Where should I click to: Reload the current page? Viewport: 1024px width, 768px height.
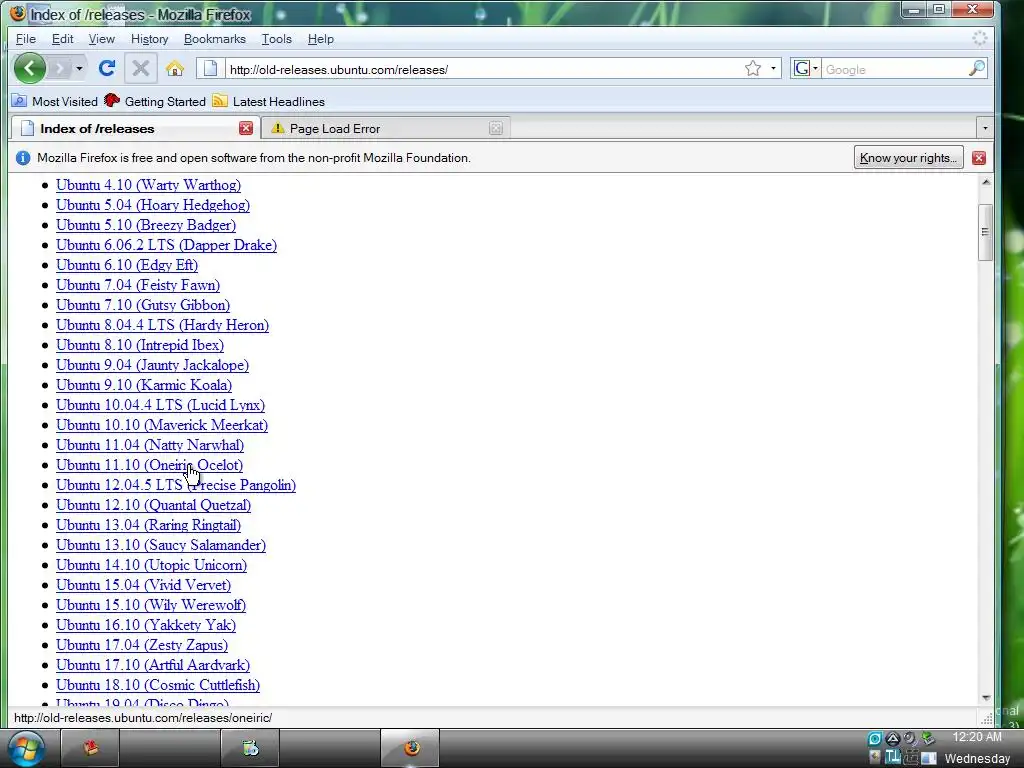click(107, 68)
